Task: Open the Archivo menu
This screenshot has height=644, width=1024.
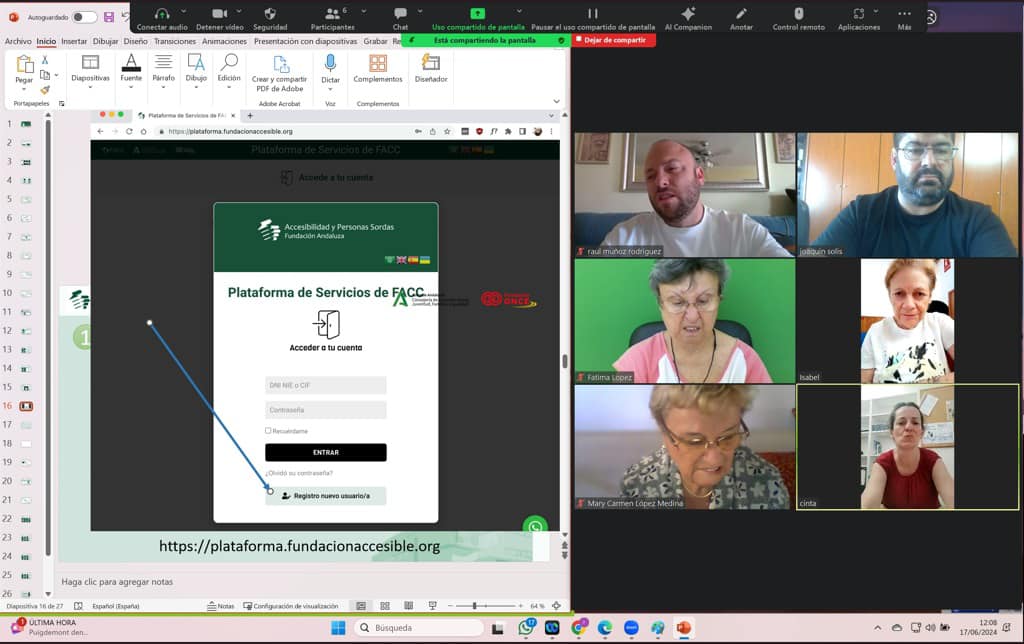Action: click(x=18, y=41)
